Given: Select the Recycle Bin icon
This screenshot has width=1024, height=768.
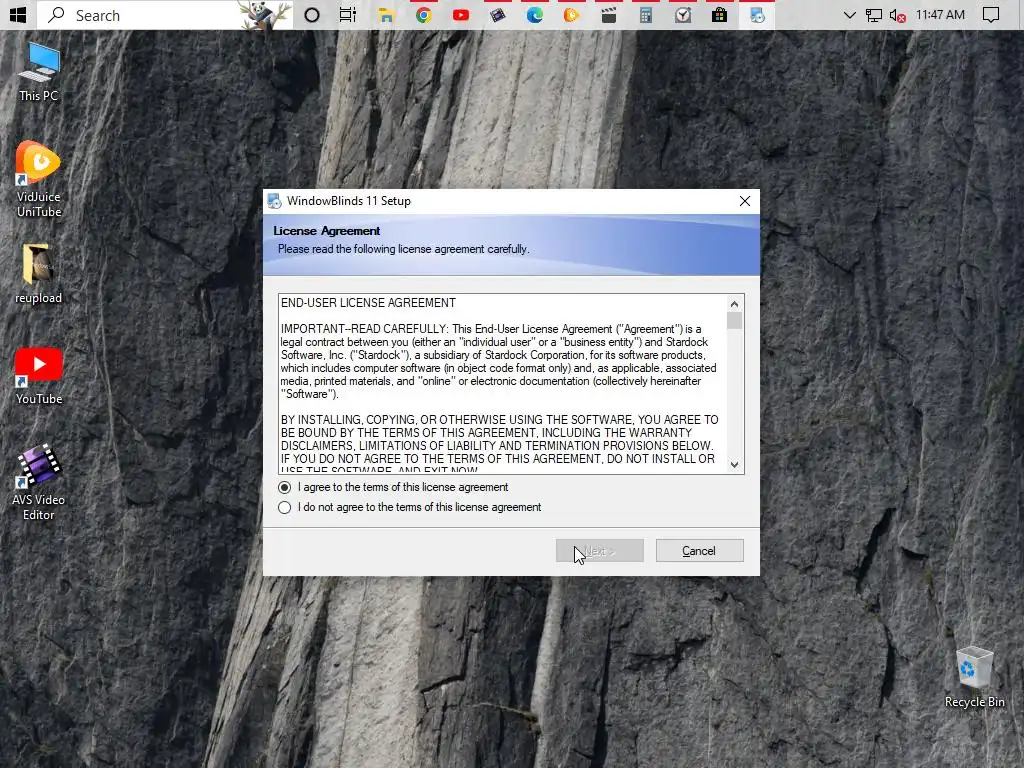Looking at the screenshot, I should tap(974, 677).
